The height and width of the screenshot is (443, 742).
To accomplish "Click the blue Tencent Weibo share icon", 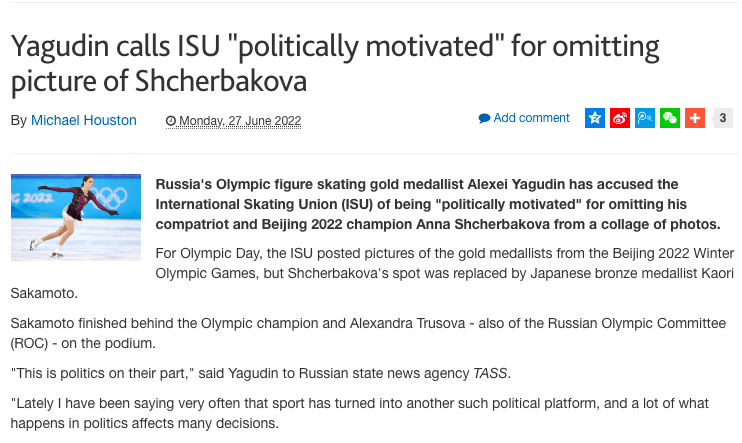I will [x=645, y=118].
